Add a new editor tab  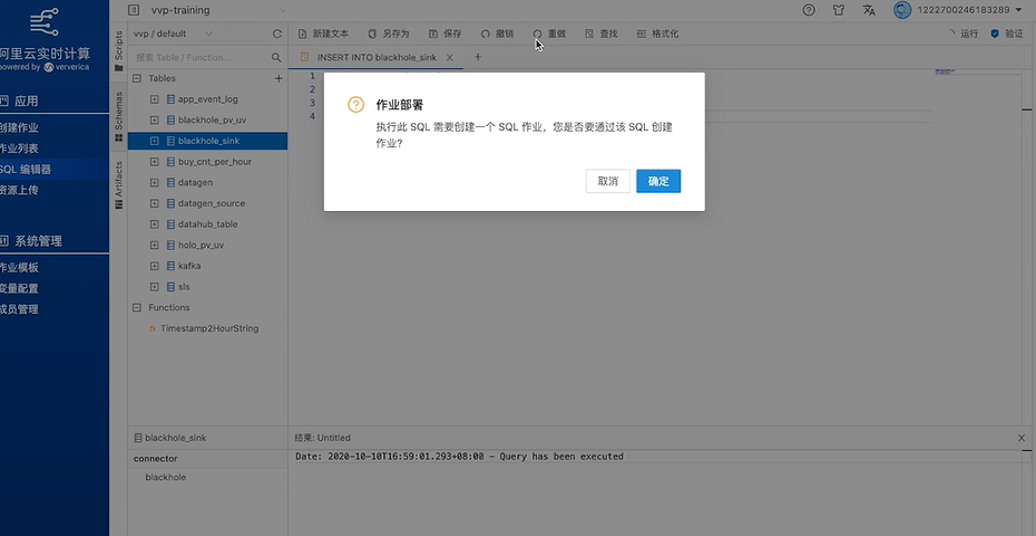click(x=478, y=57)
